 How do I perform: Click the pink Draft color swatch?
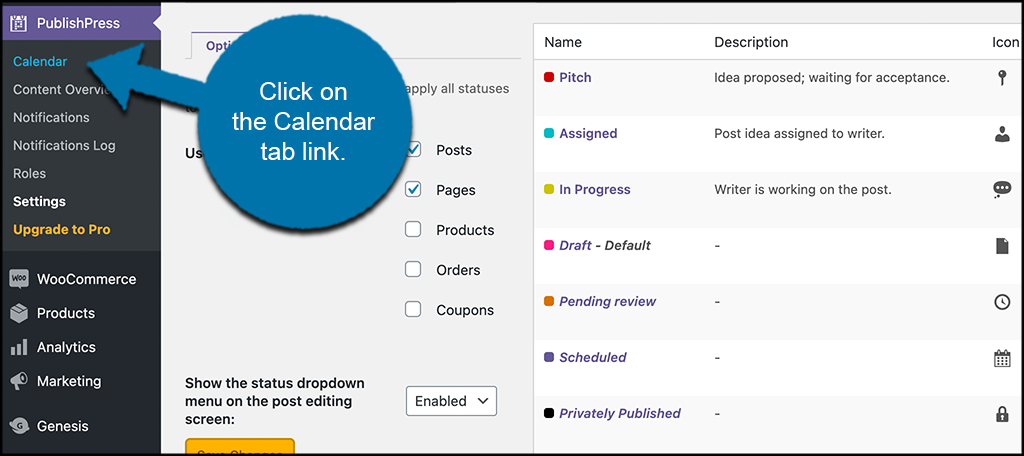click(x=549, y=246)
